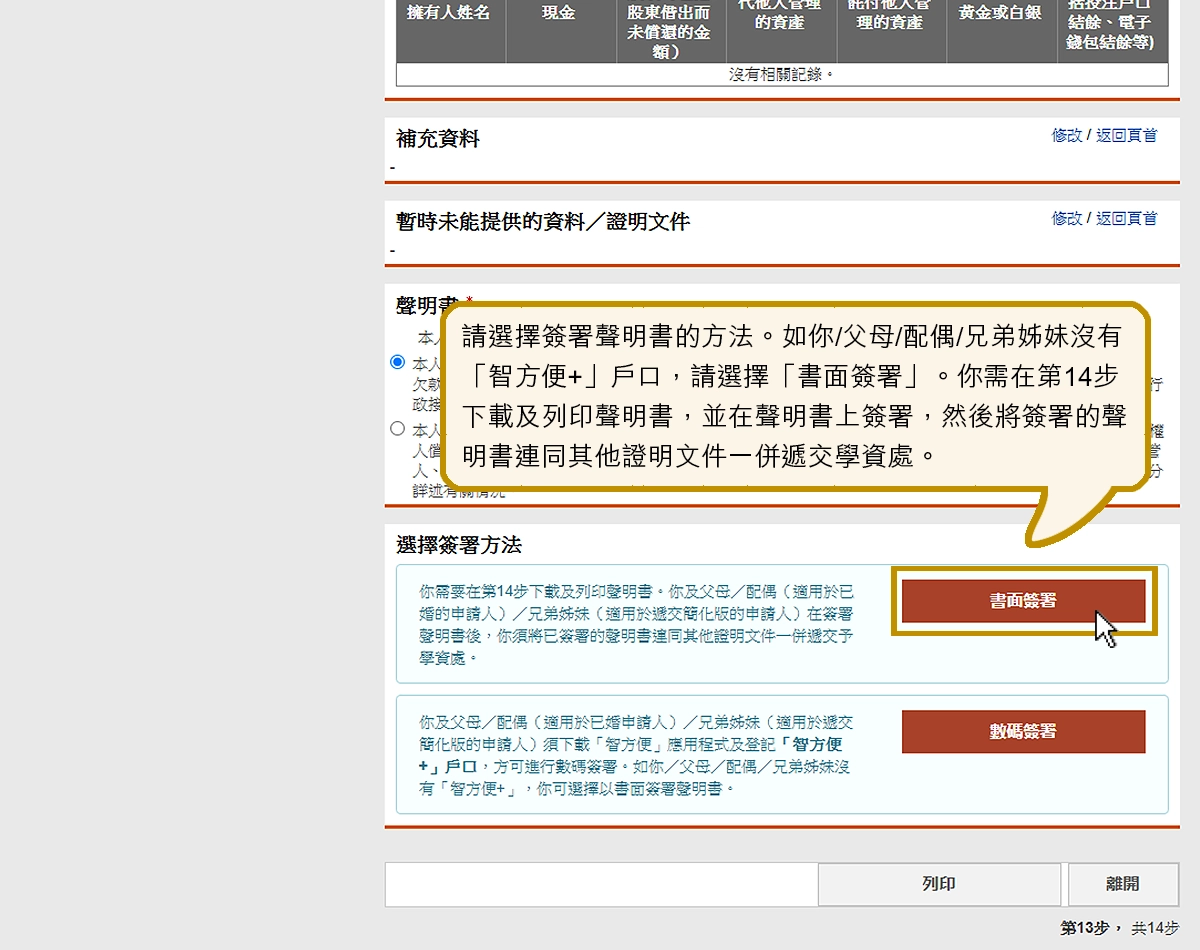Click the 沒有相關記錄 table row
This screenshot has height=950, width=1200.
[x=781, y=75]
